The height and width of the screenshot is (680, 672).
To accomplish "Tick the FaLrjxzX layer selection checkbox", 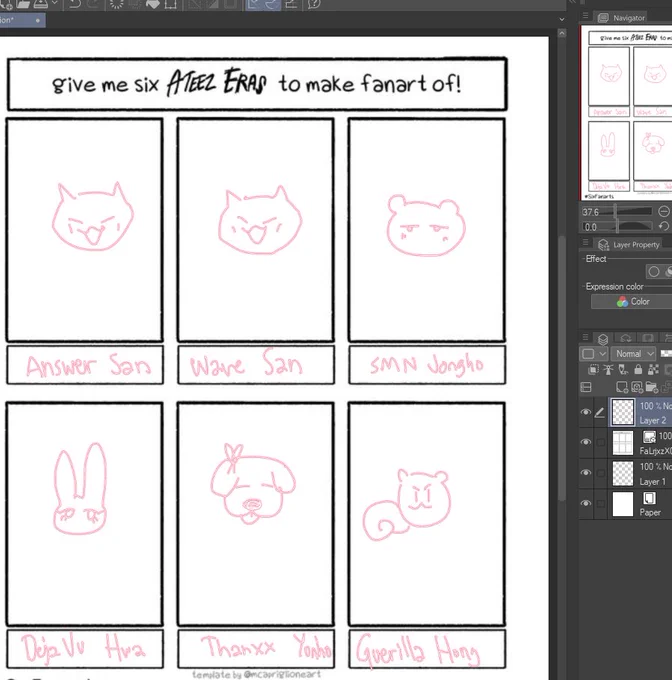I will click(x=600, y=442).
